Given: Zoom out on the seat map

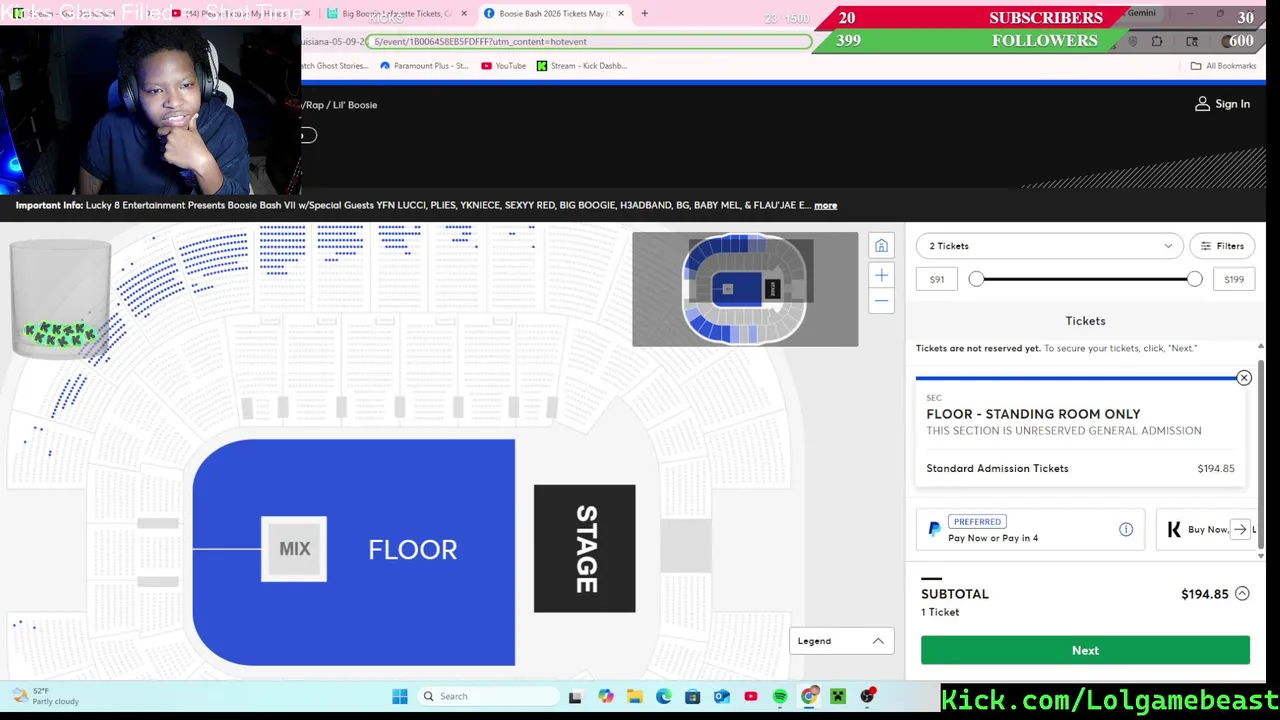Looking at the screenshot, I should [881, 301].
